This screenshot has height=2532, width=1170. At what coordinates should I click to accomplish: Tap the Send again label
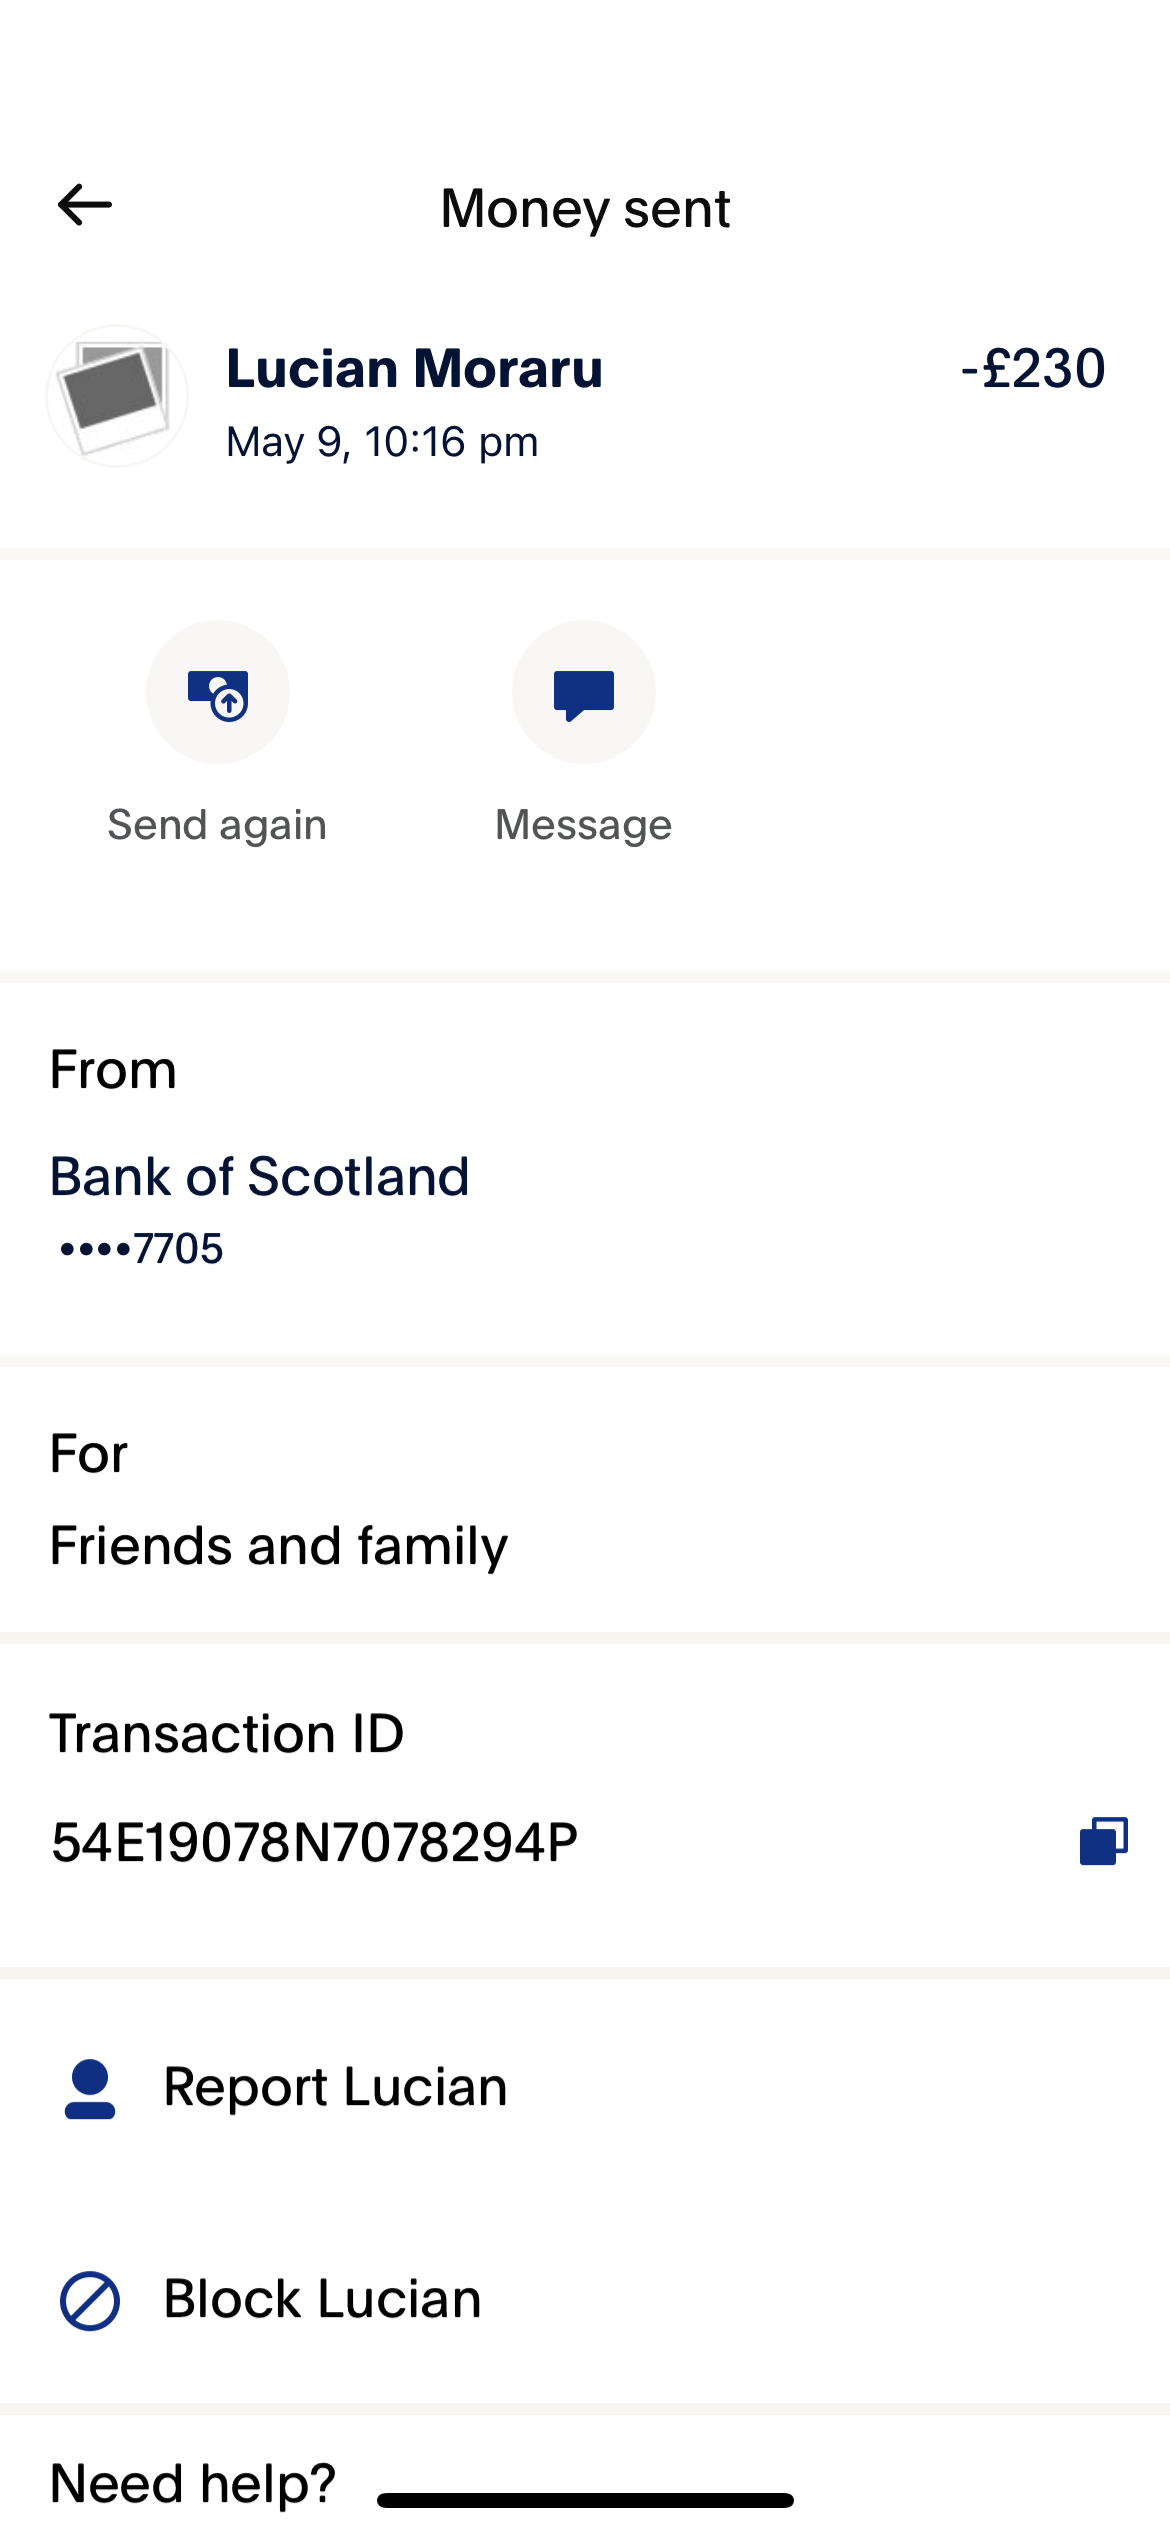tap(217, 825)
